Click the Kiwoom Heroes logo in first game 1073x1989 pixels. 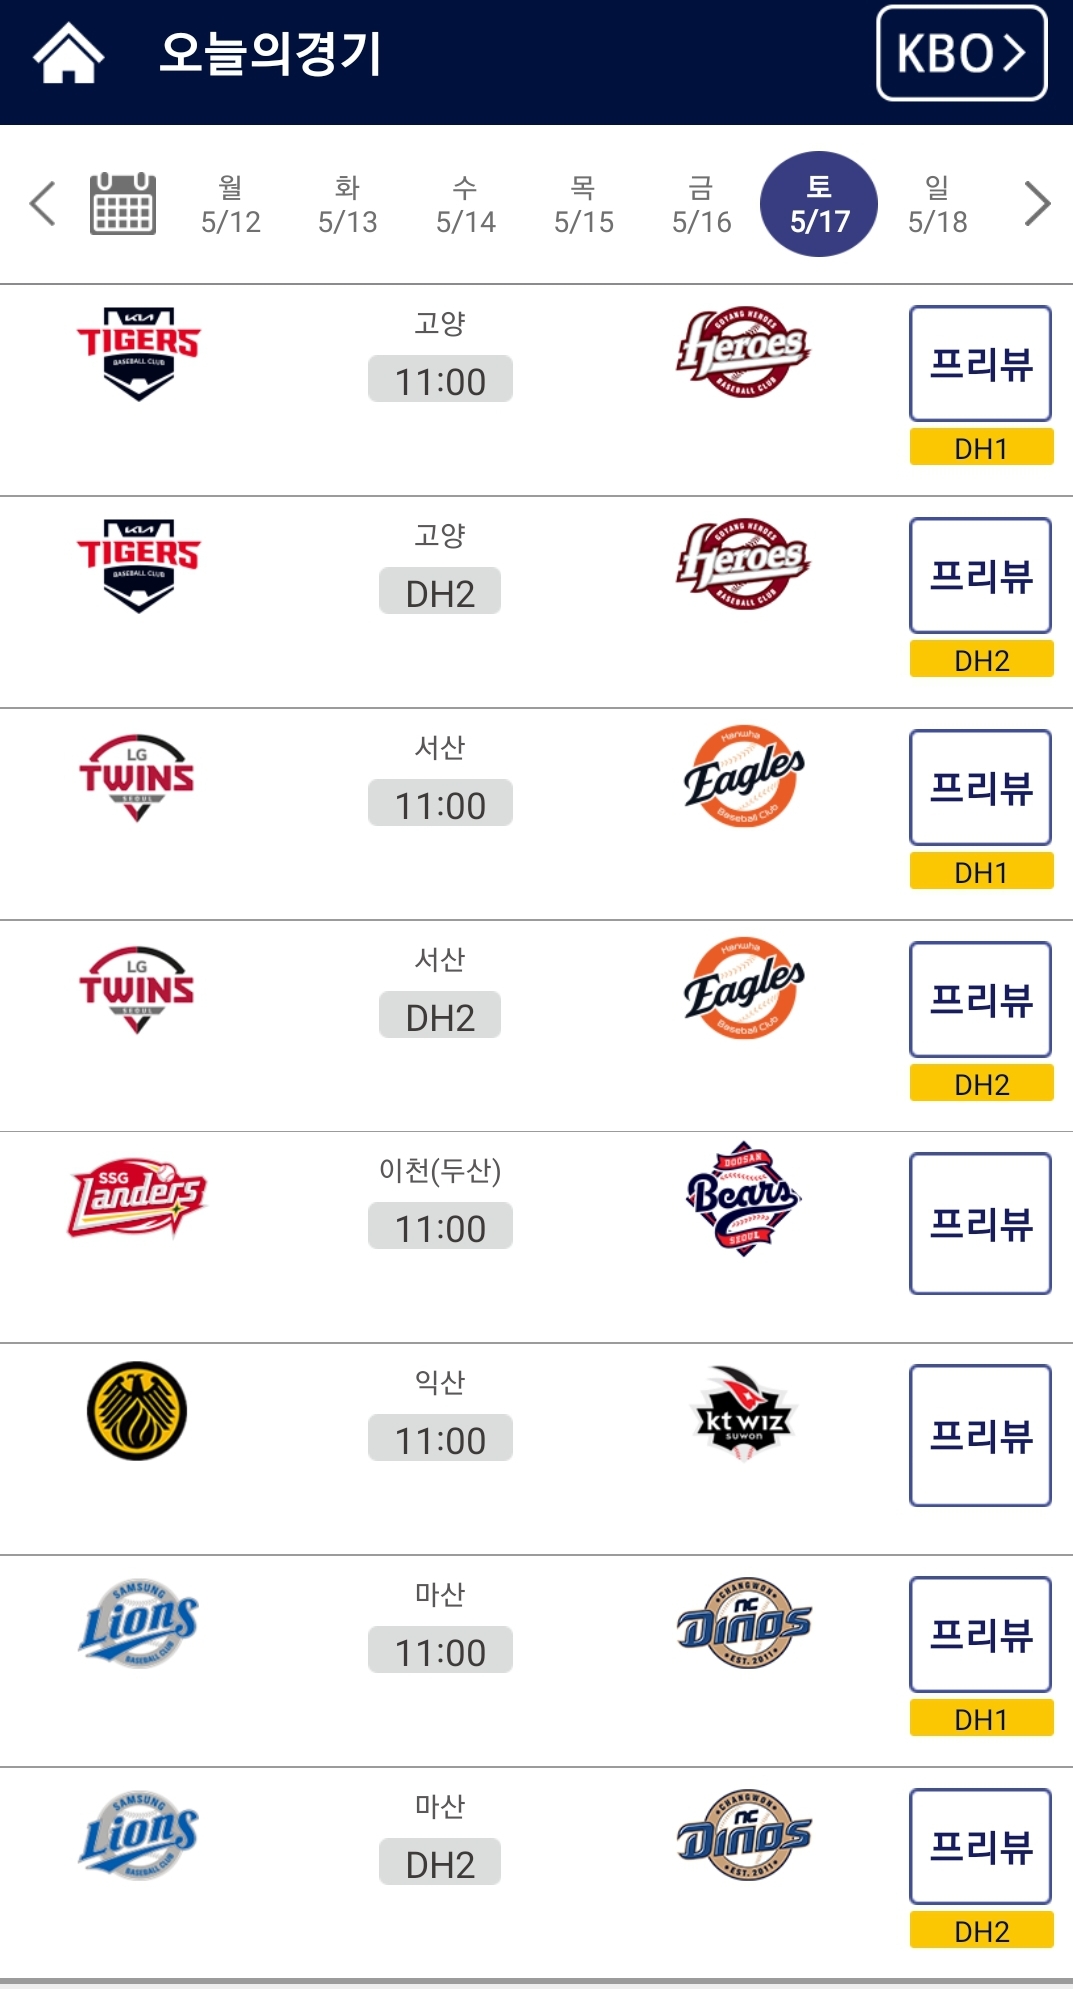point(743,352)
